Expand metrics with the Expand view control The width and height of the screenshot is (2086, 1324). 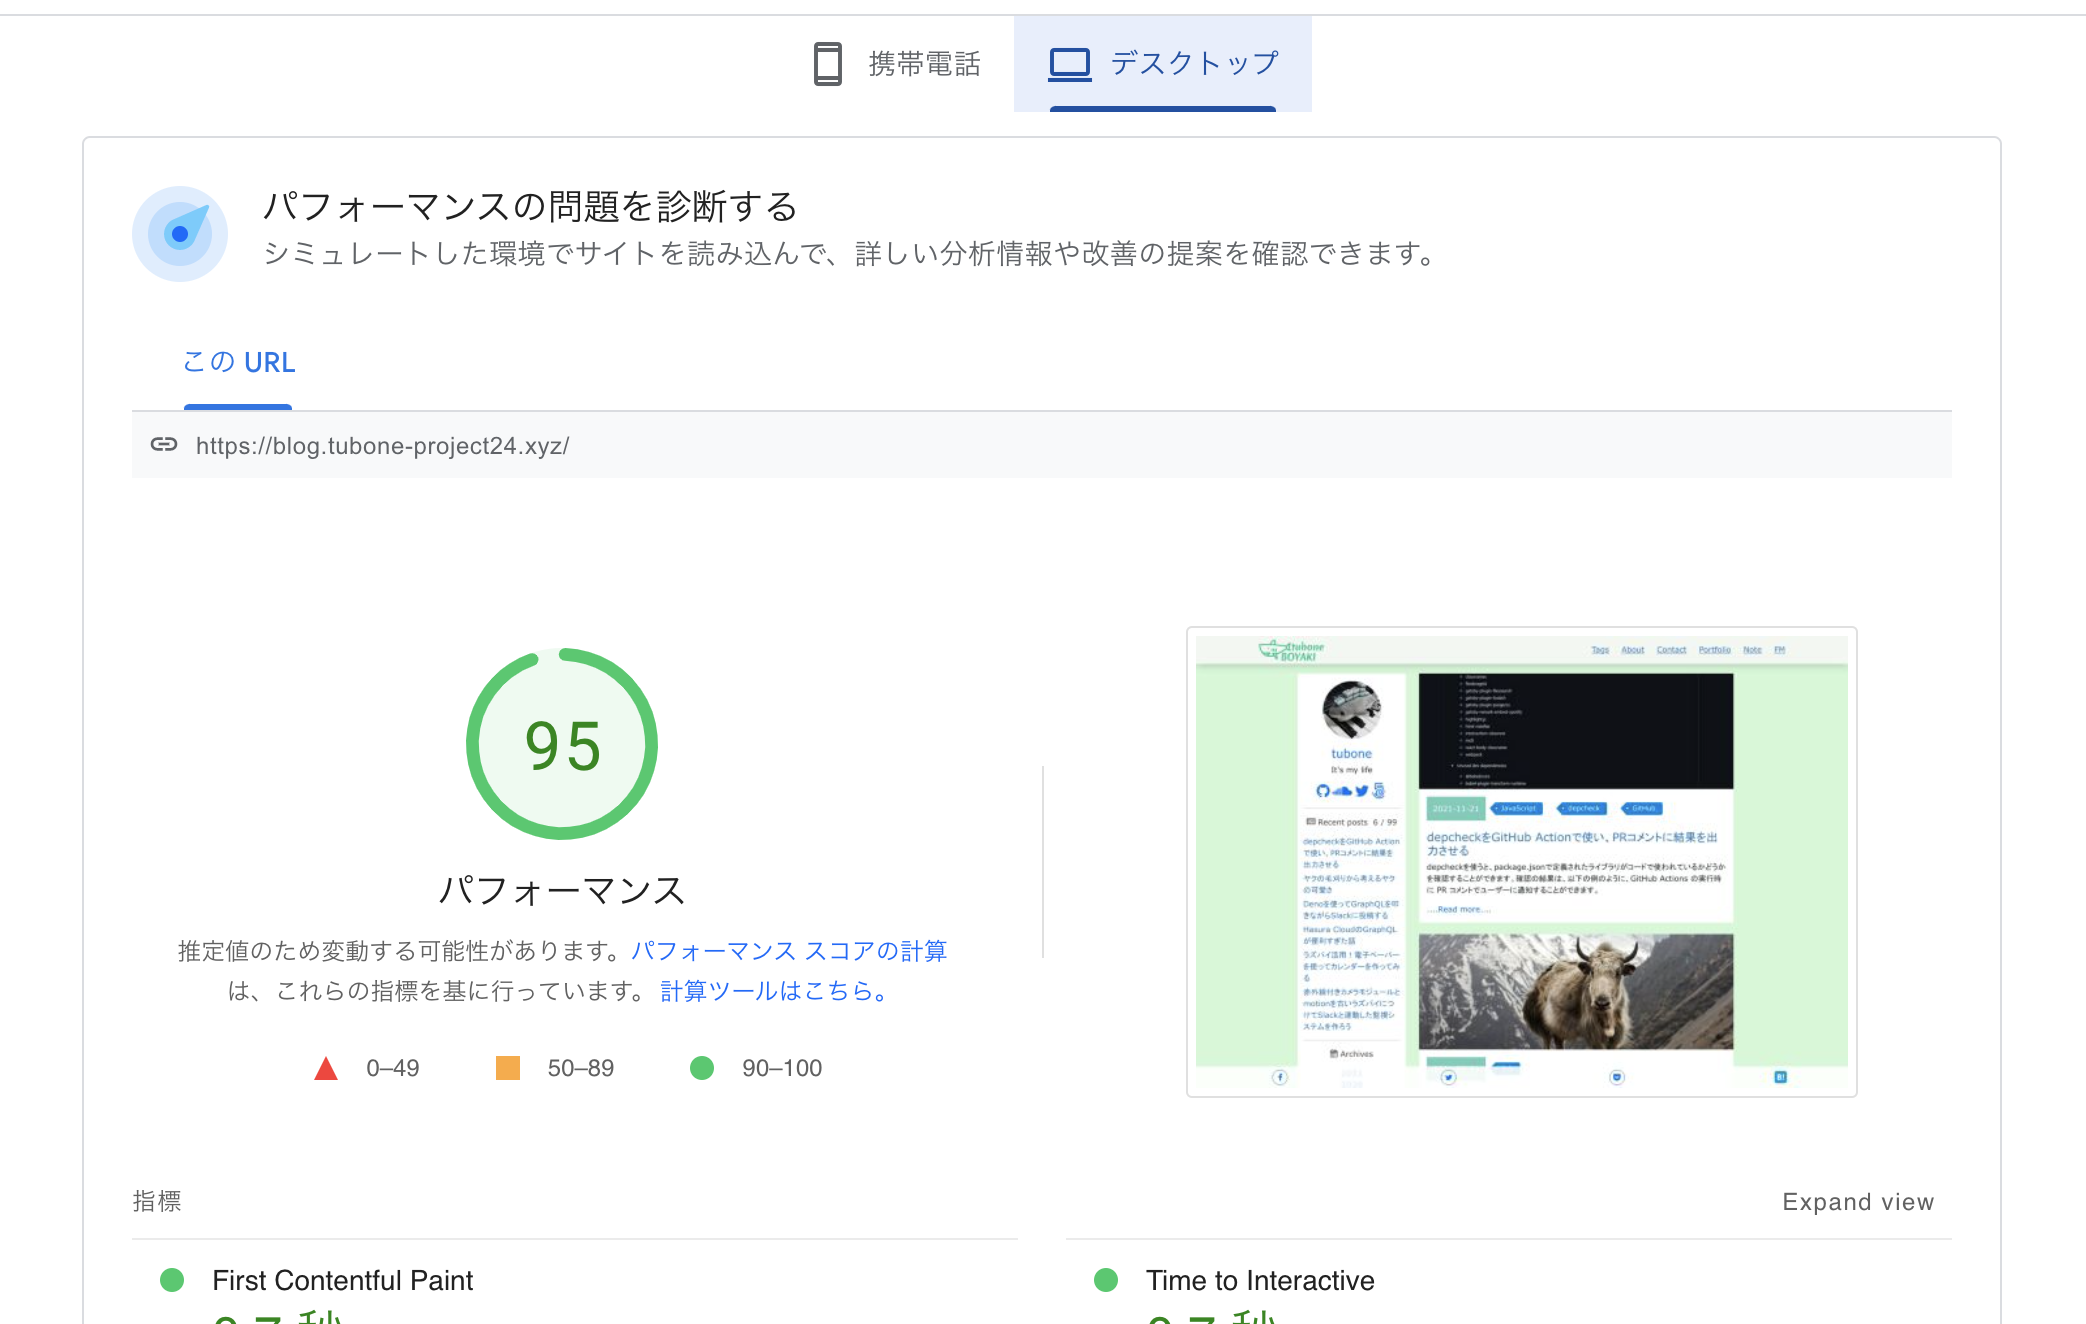coord(1858,1202)
